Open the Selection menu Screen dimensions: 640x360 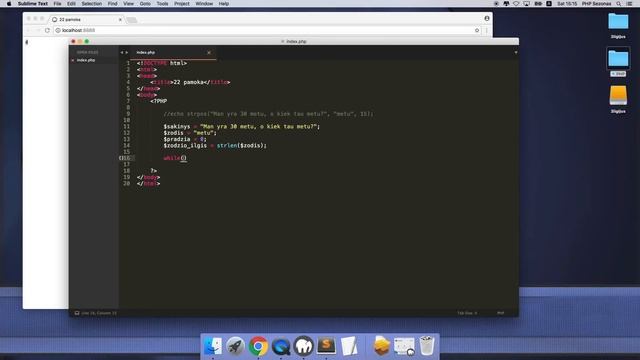91,4
